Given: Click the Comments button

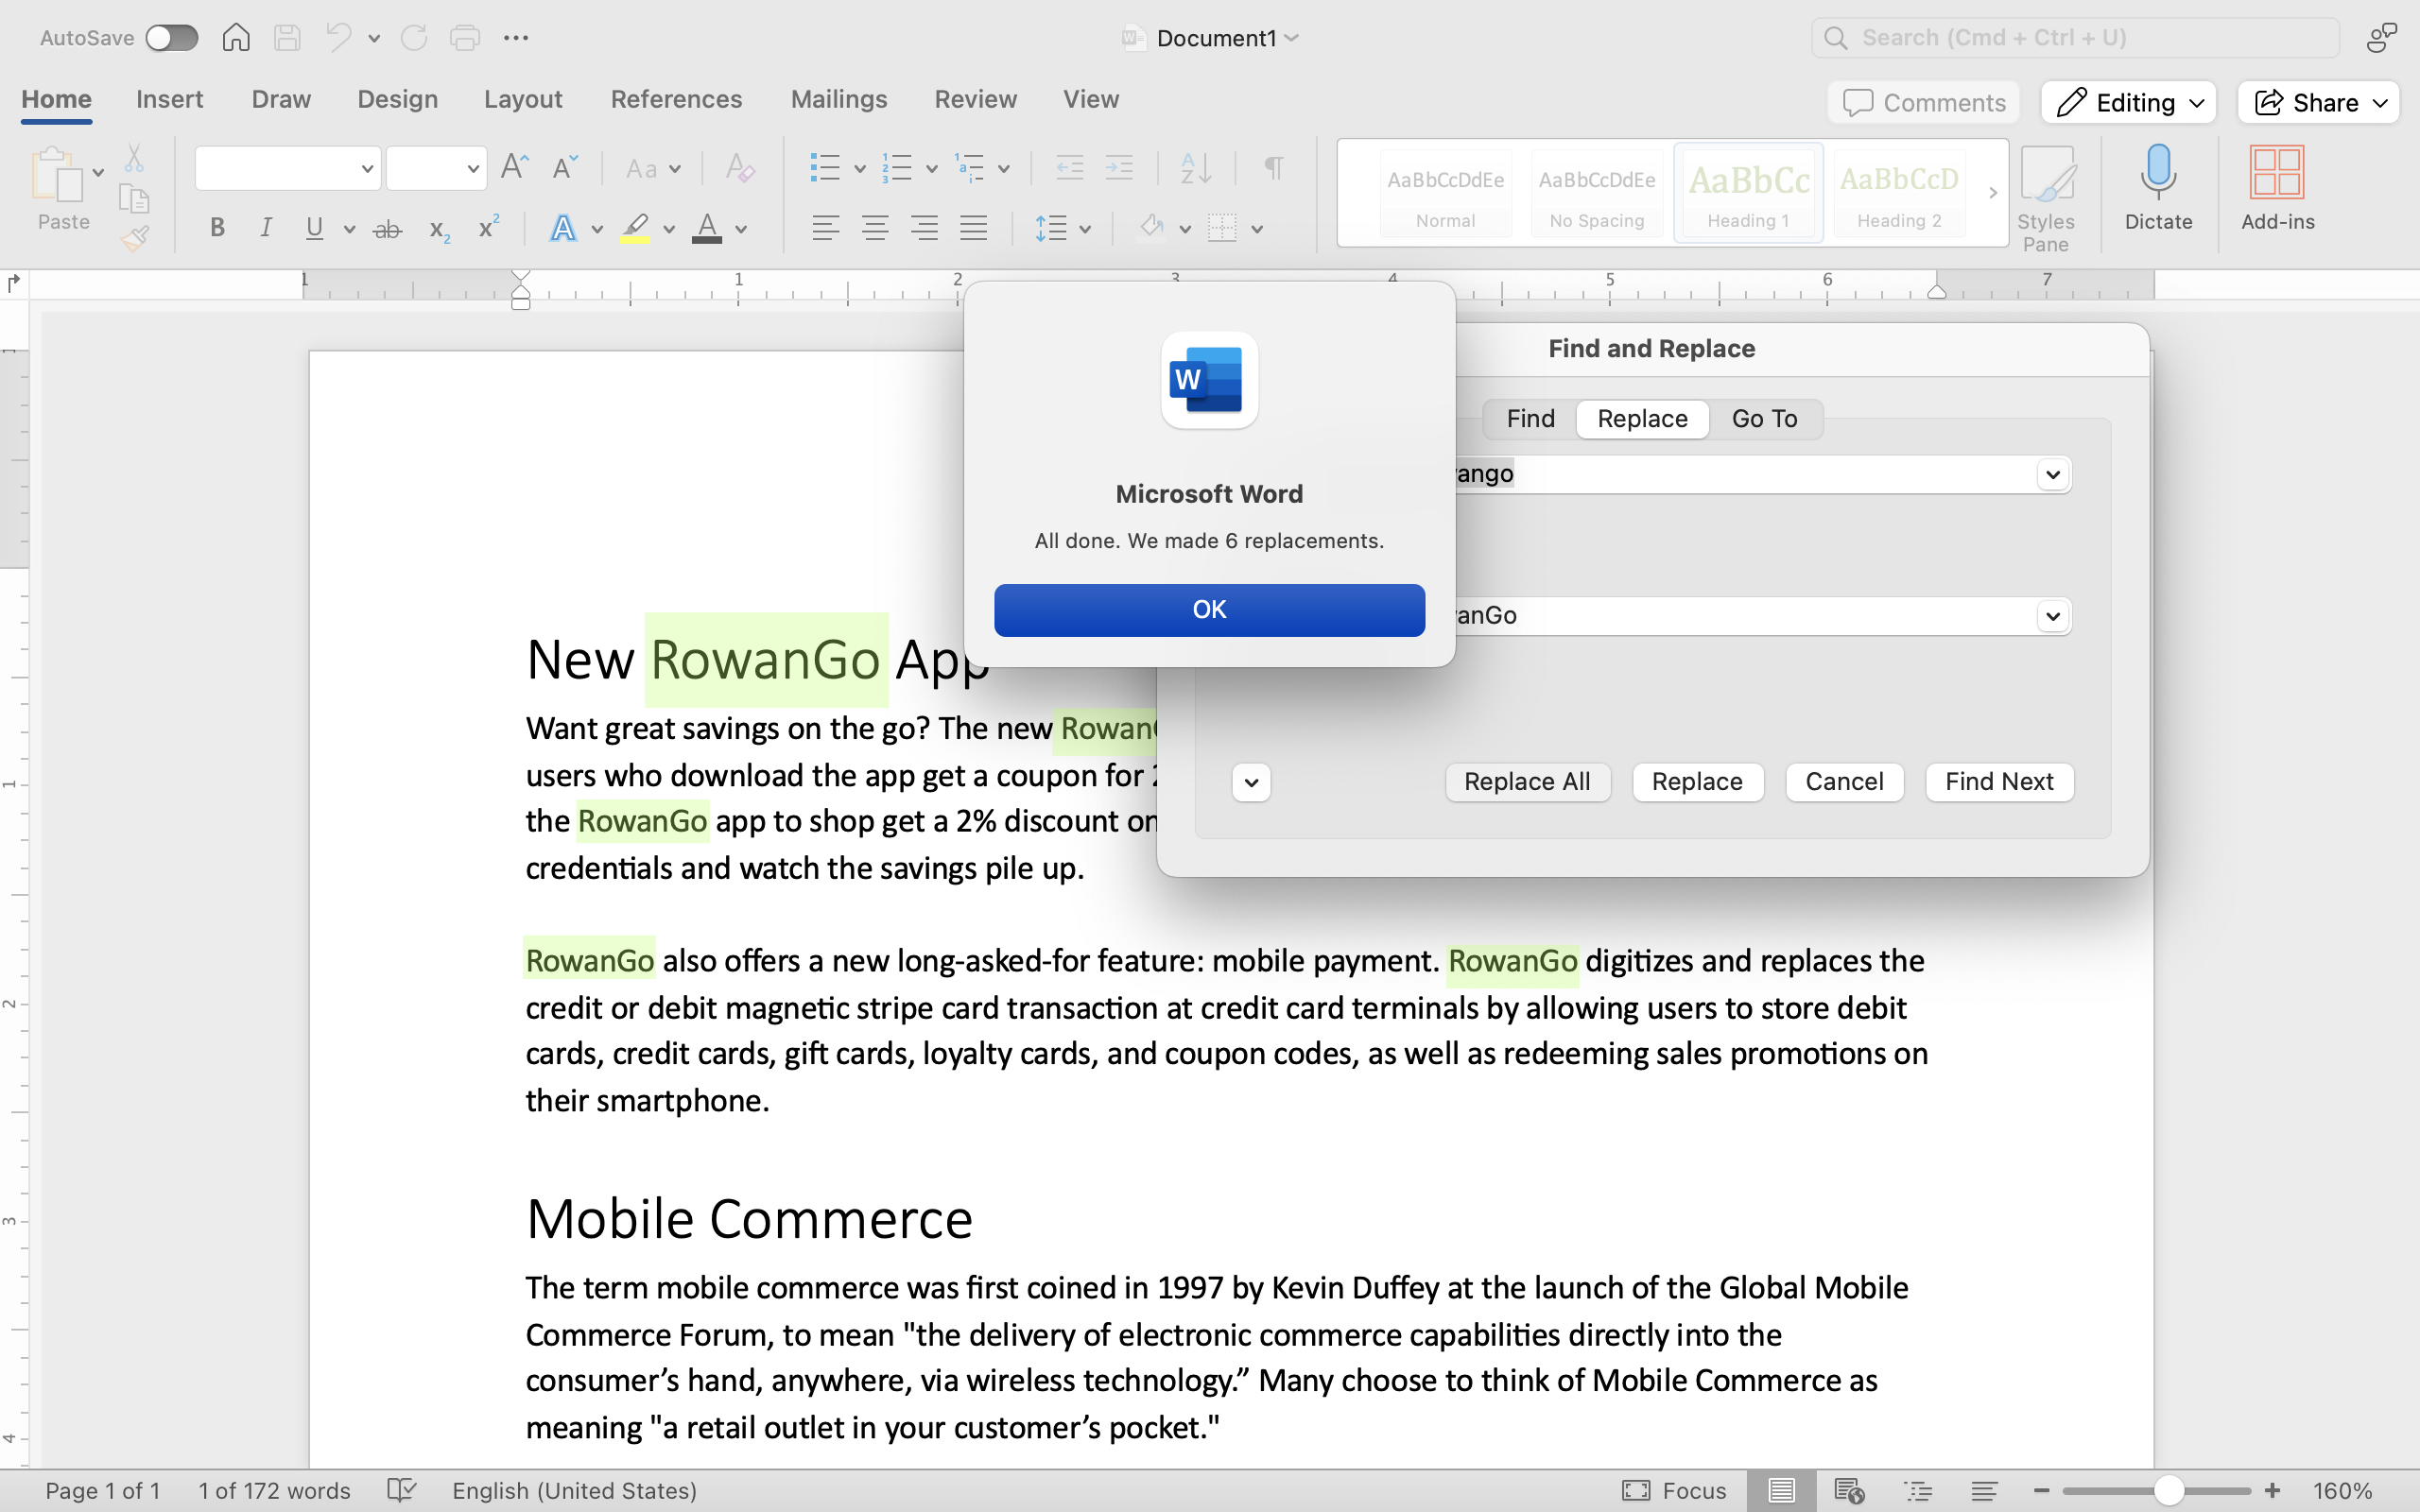Looking at the screenshot, I should click(x=1924, y=102).
